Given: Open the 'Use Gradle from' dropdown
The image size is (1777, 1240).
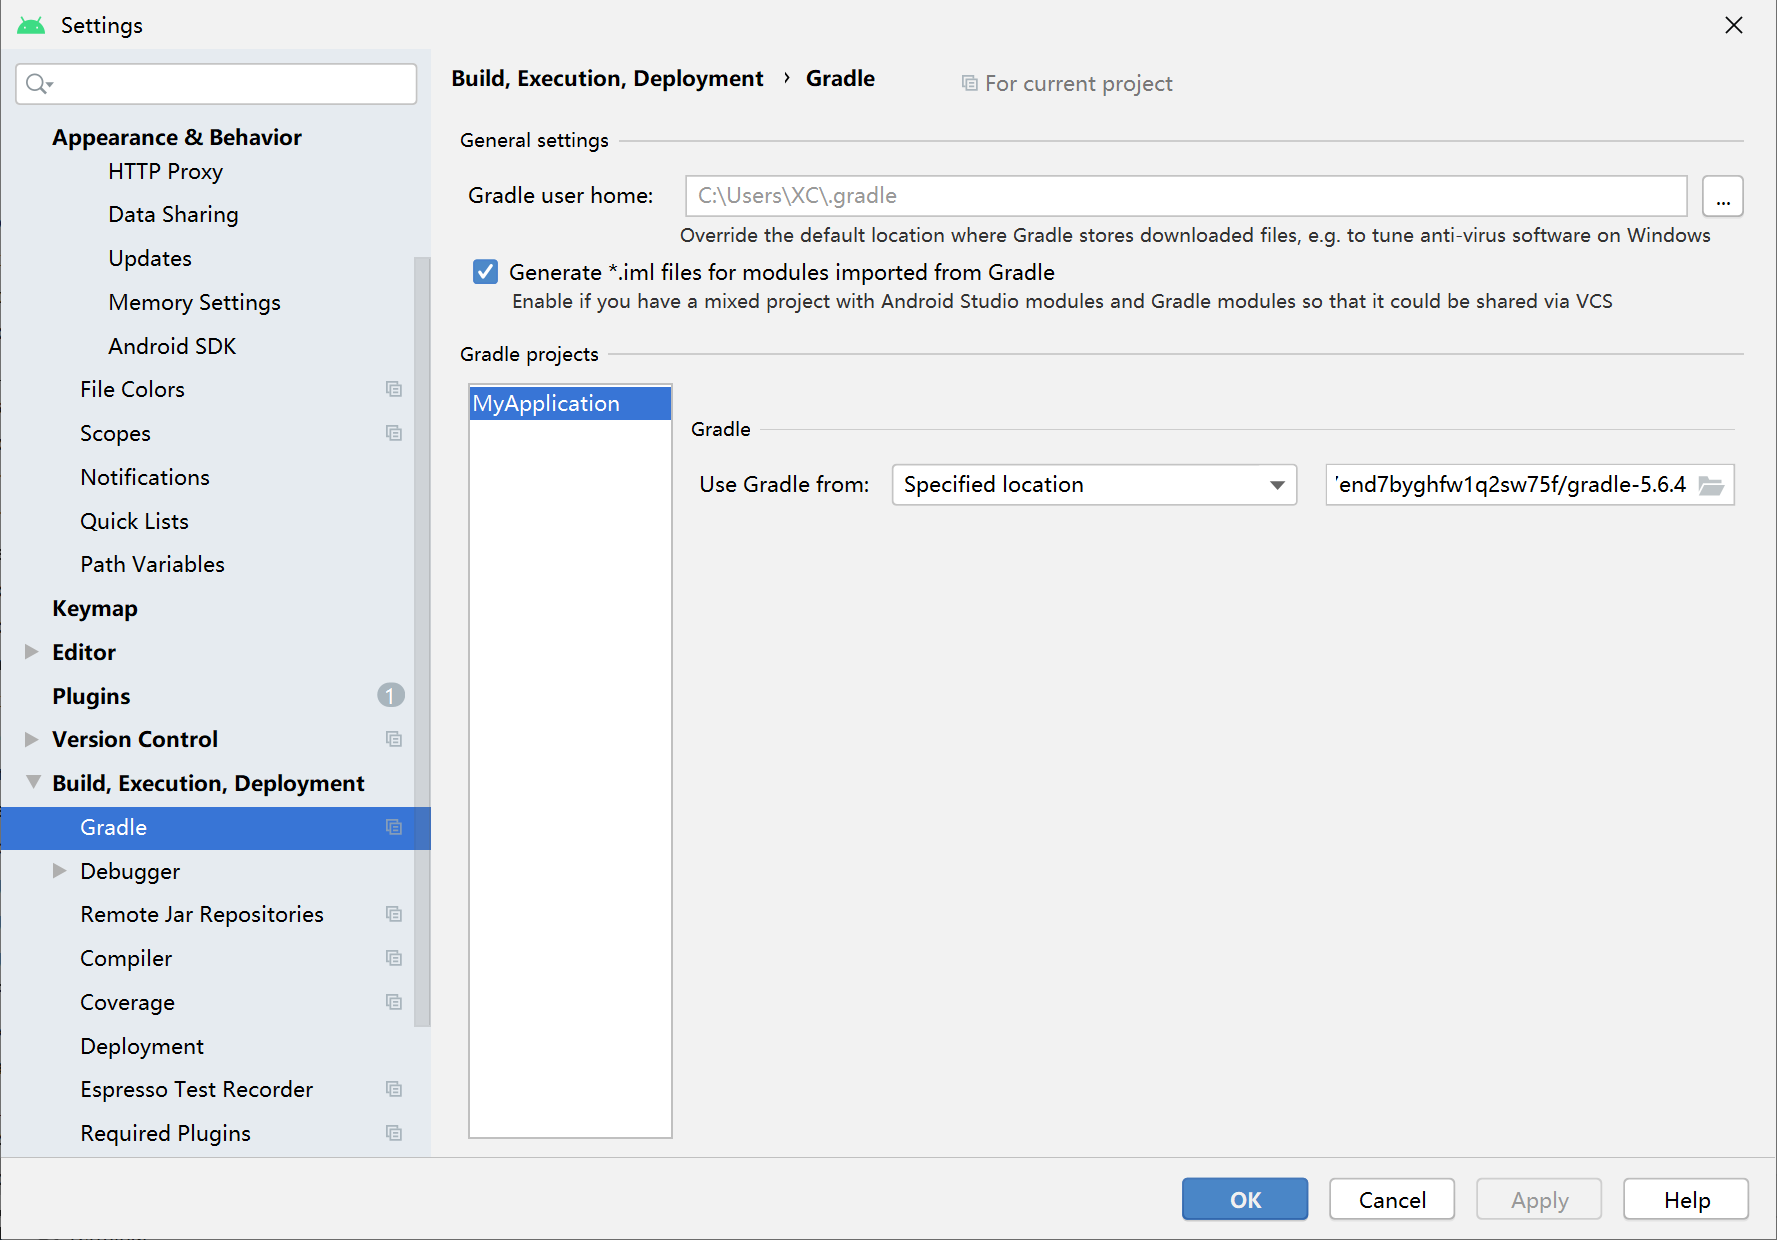Looking at the screenshot, I should [x=1277, y=484].
